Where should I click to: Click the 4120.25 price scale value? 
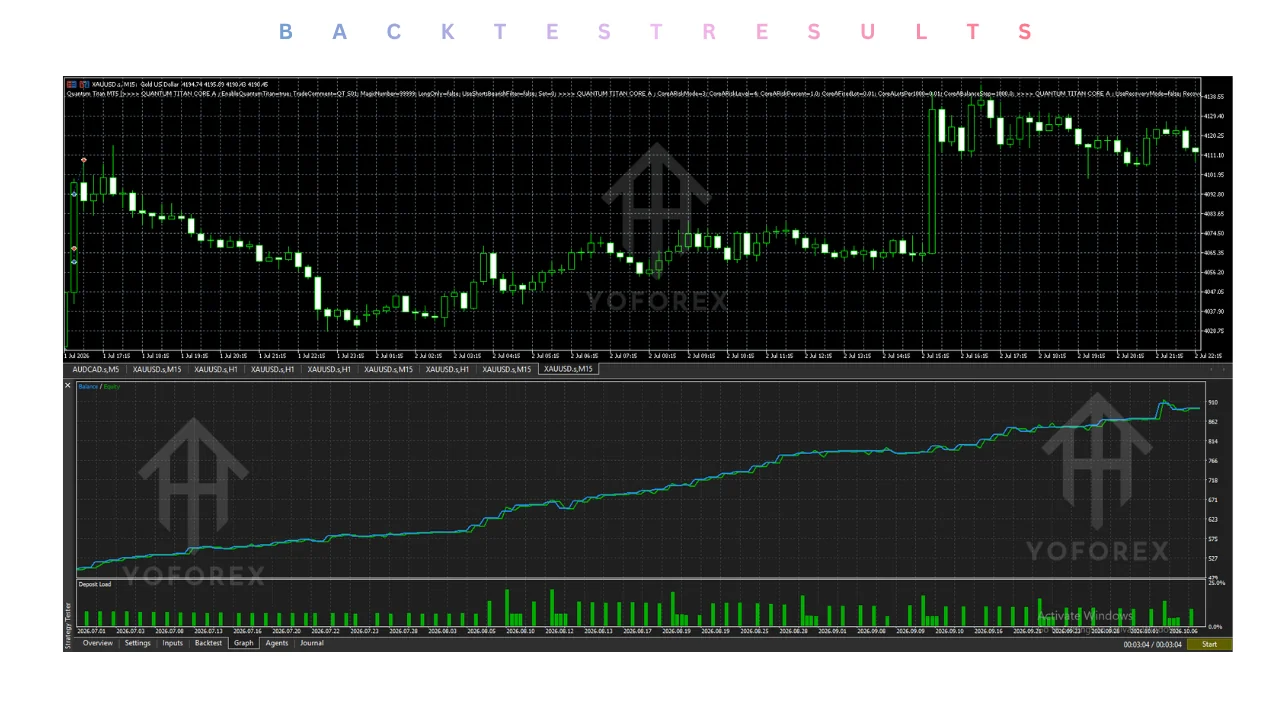click(1214, 135)
